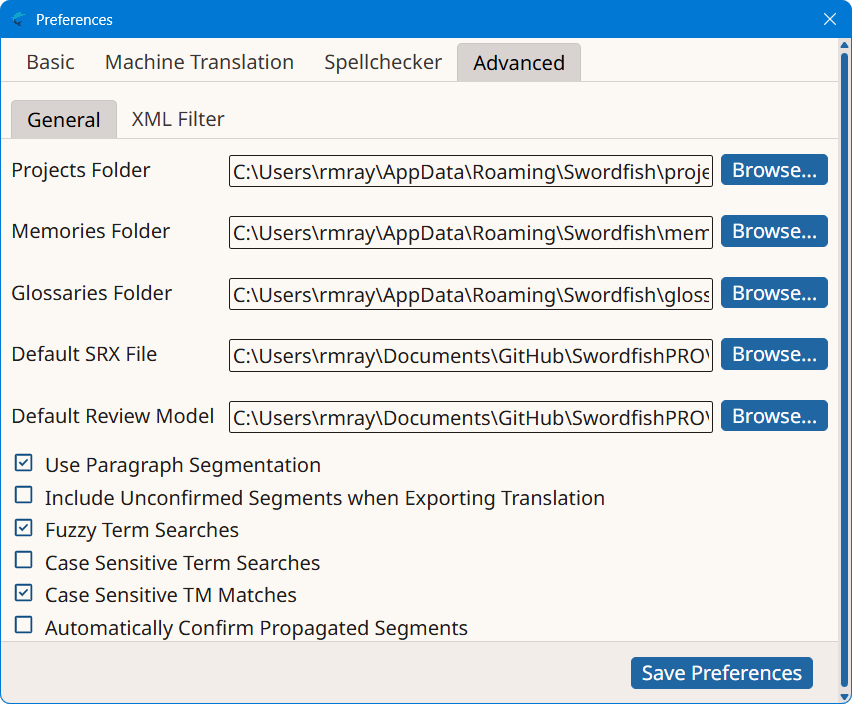The width and height of the screenshot is (852, 704).
Task: Select the Spellchecker tab
Action: (383, 62)
